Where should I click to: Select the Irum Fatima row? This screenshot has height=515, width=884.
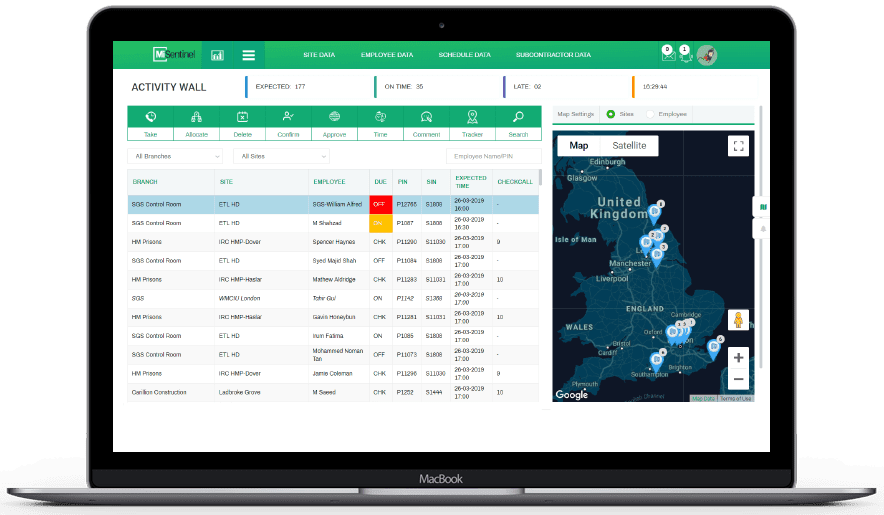click(x=333, y=336)
